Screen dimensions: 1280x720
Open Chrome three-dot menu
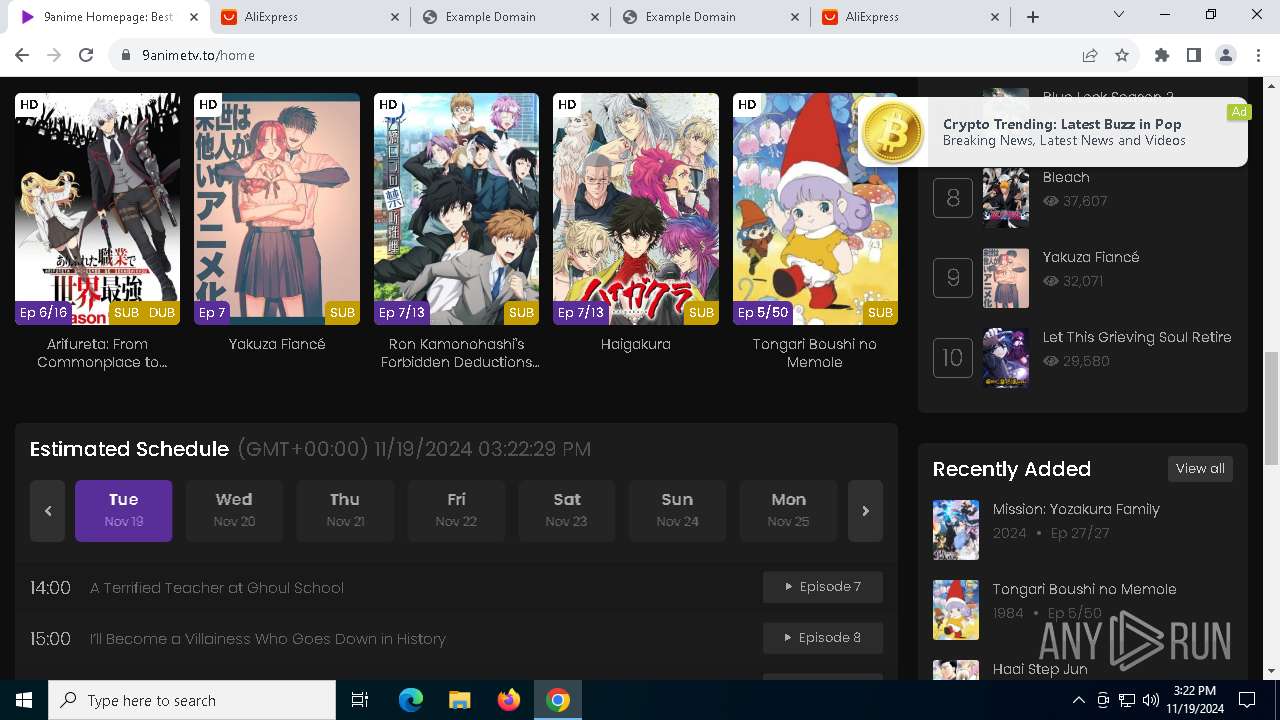tap(1257, 55)
